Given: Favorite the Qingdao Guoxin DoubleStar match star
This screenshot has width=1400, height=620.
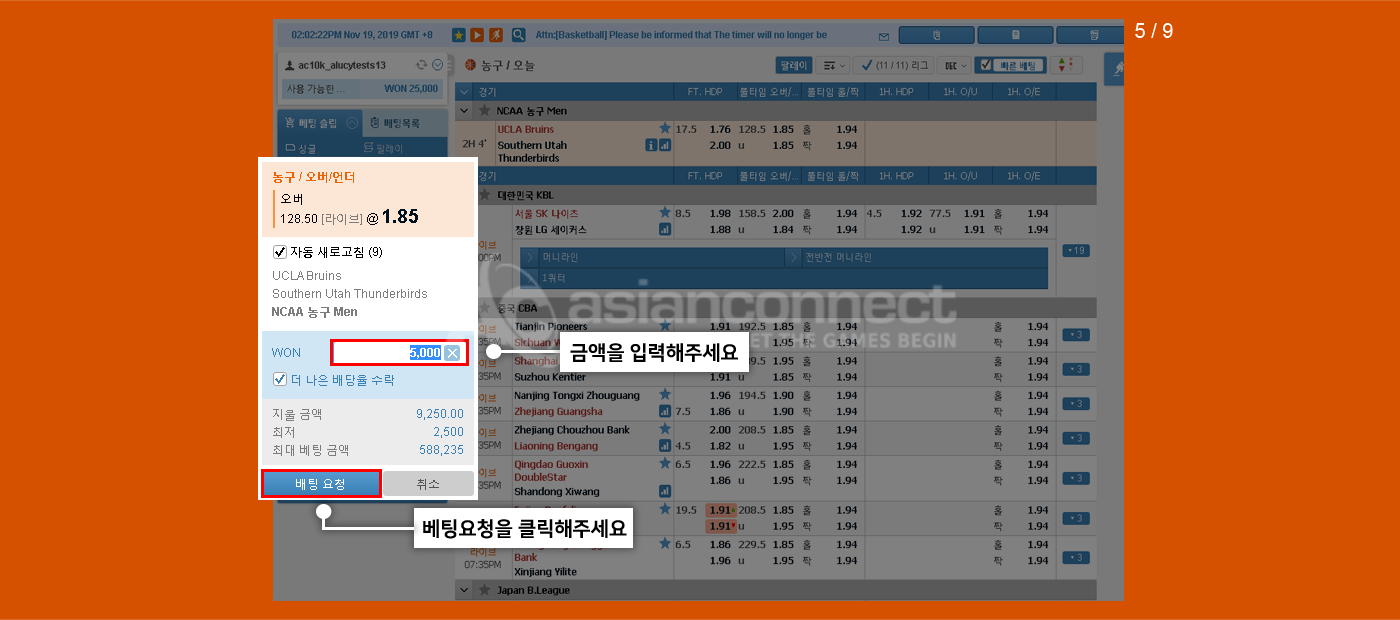Looking at the screenshot, I should coord(665,464).
